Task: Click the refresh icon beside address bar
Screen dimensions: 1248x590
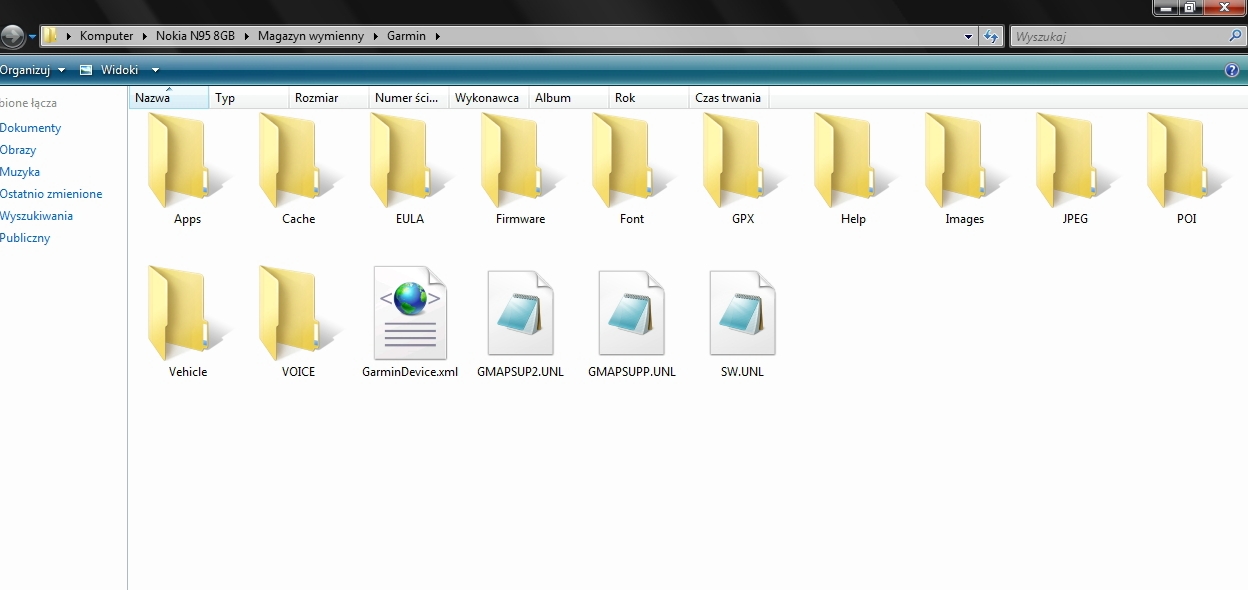Action: coord(991,36)
